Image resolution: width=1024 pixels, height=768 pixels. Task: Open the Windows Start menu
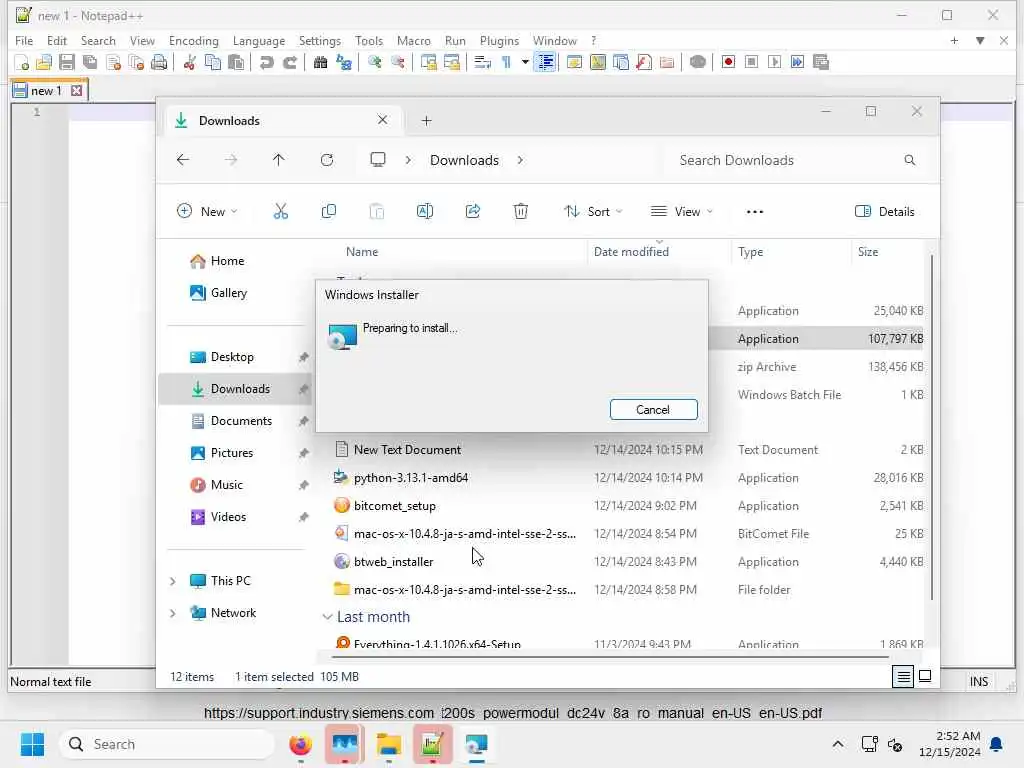[32, 744]
